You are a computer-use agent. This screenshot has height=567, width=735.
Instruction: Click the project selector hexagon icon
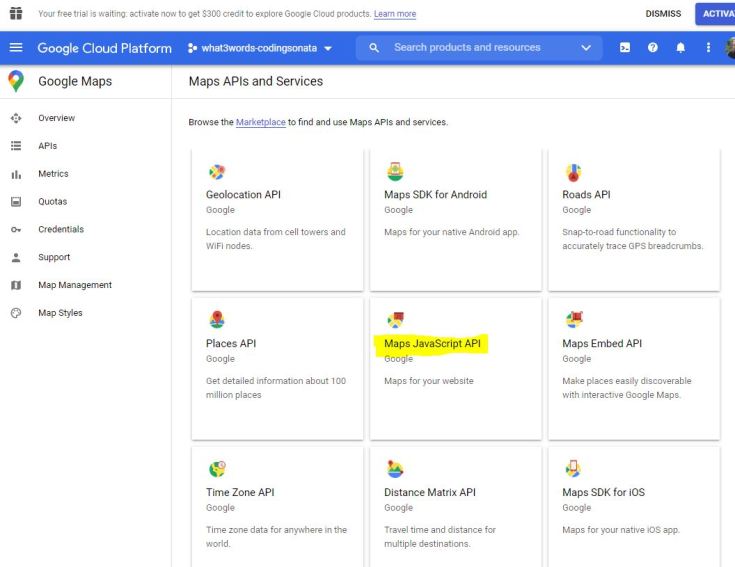192,48
